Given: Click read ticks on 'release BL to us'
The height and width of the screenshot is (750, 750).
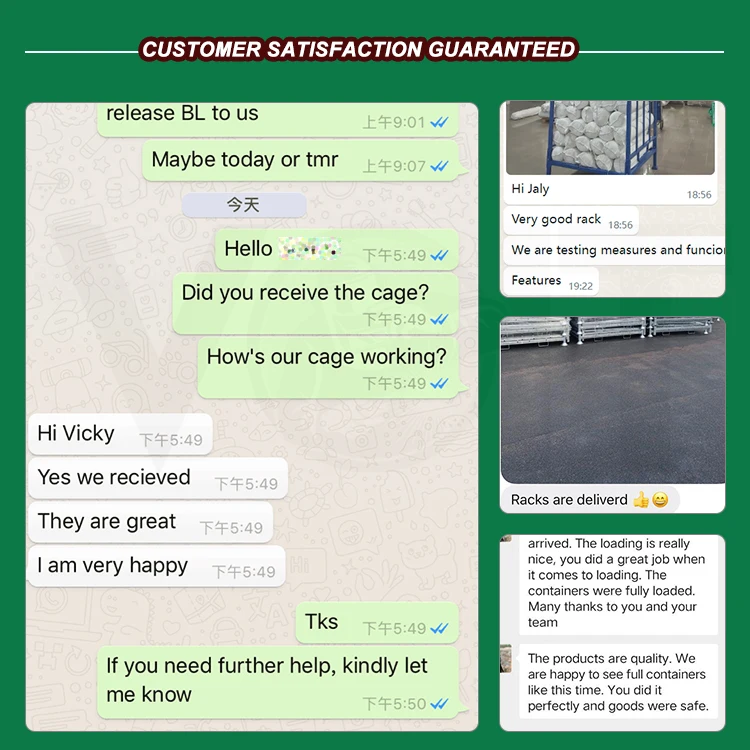Looking at the screenshot, I should point(439,122).
